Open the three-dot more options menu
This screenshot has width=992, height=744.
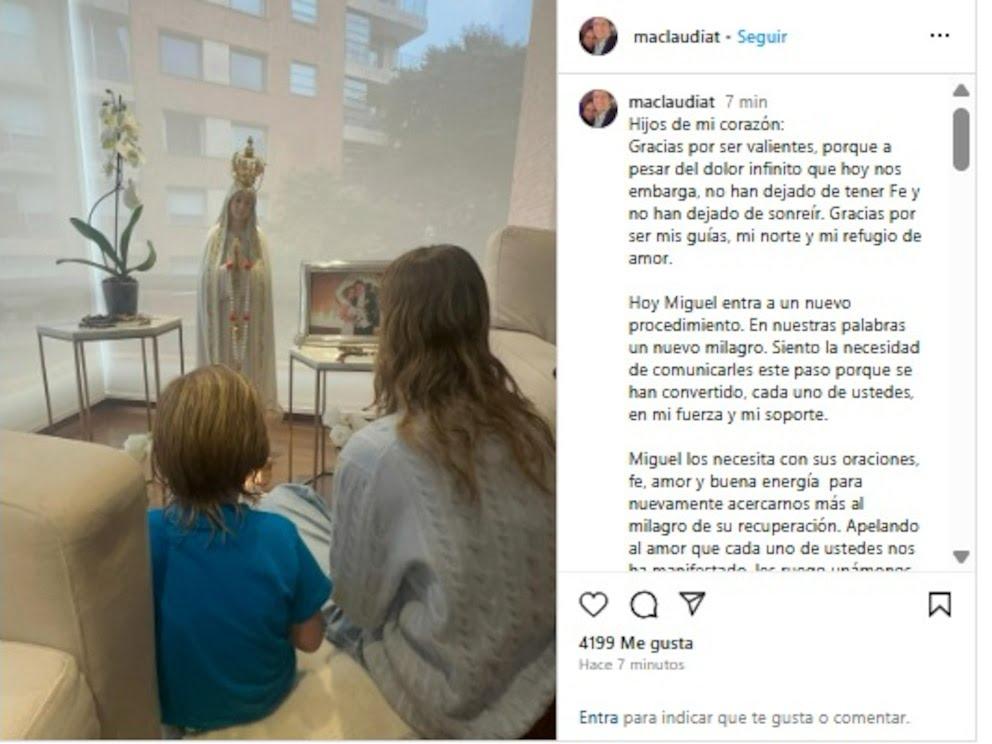(x=939, y=35)
